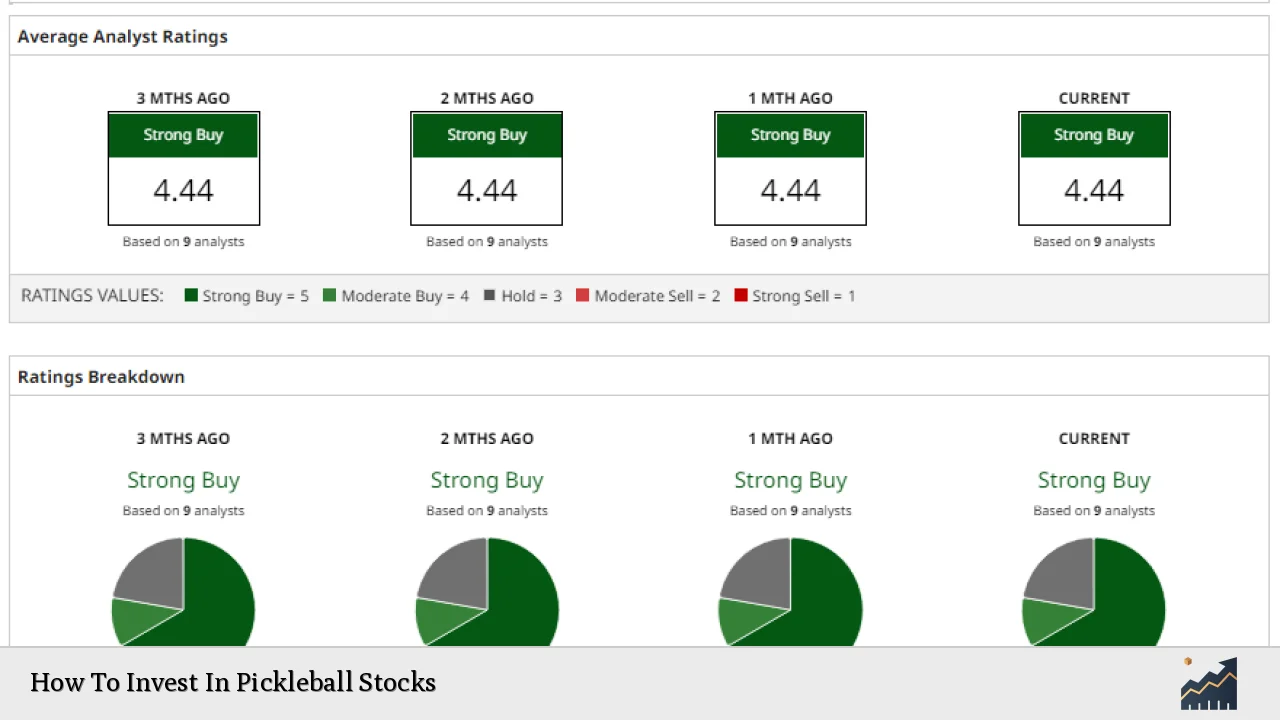
Task: Click the Strong Buy = 5 legend text
Action: pos(255,296)
